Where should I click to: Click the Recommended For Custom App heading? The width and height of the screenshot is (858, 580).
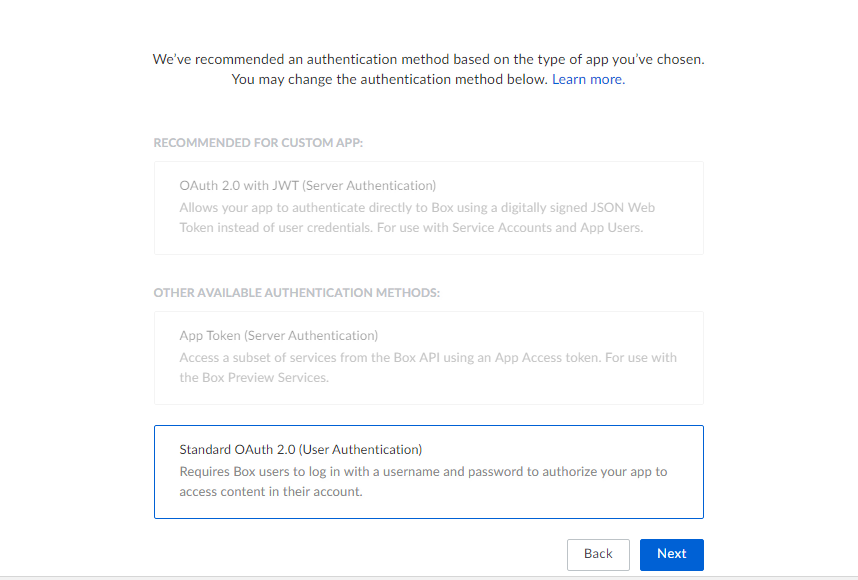[258, 143]
